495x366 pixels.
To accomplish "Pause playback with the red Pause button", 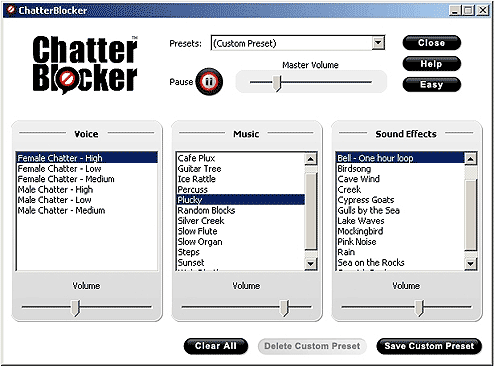I will [x=209, y=82].
